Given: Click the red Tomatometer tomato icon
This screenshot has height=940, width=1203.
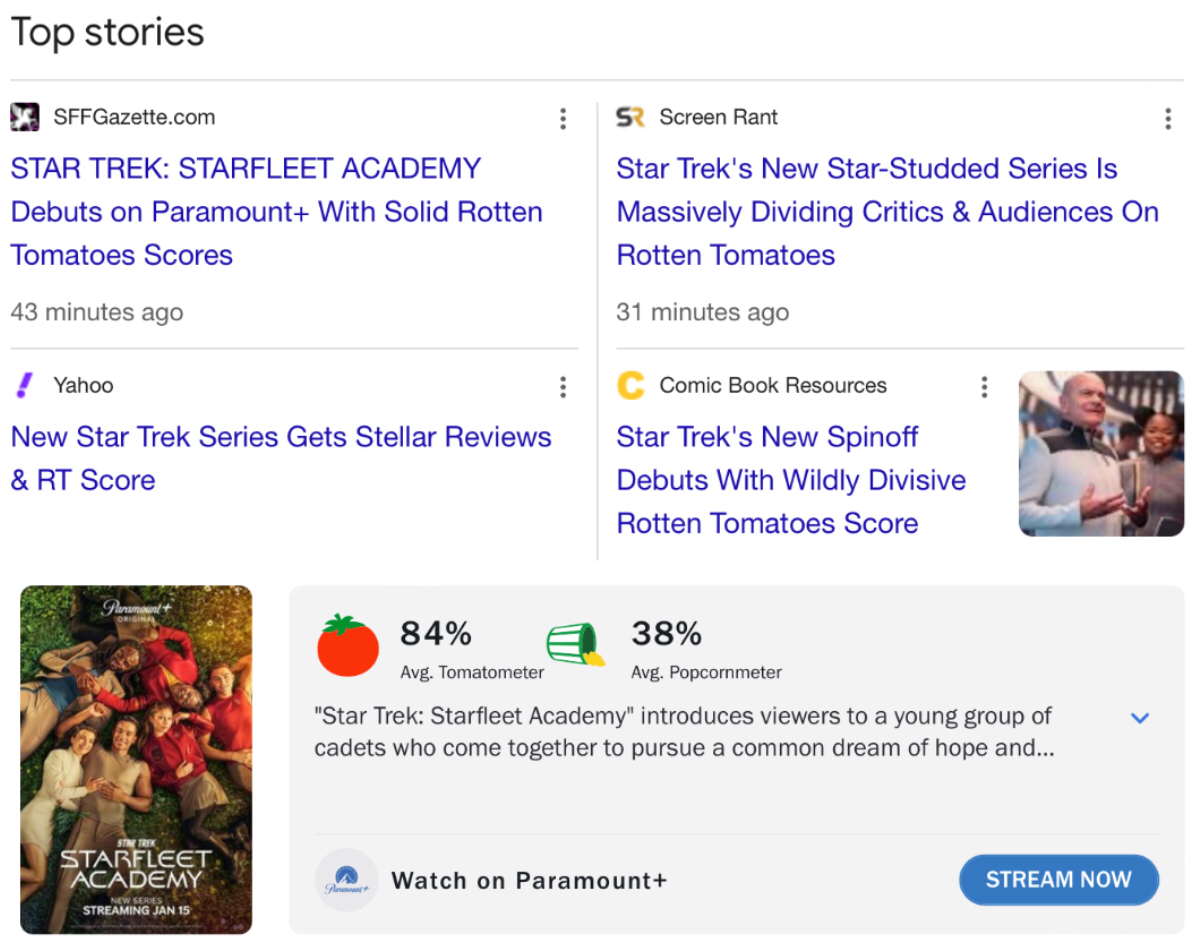Looking at the screenshot, I should (348, 646).
